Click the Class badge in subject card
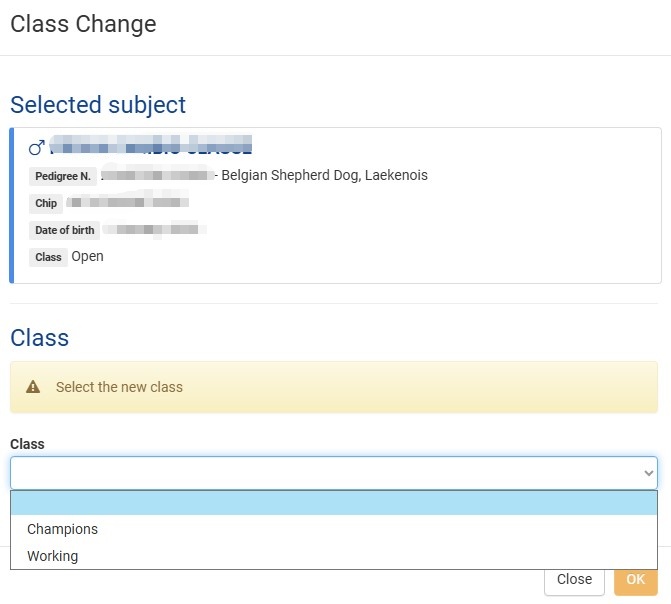Screen dimensions: 671x604 pyautogui.click(x=48, y=257)
